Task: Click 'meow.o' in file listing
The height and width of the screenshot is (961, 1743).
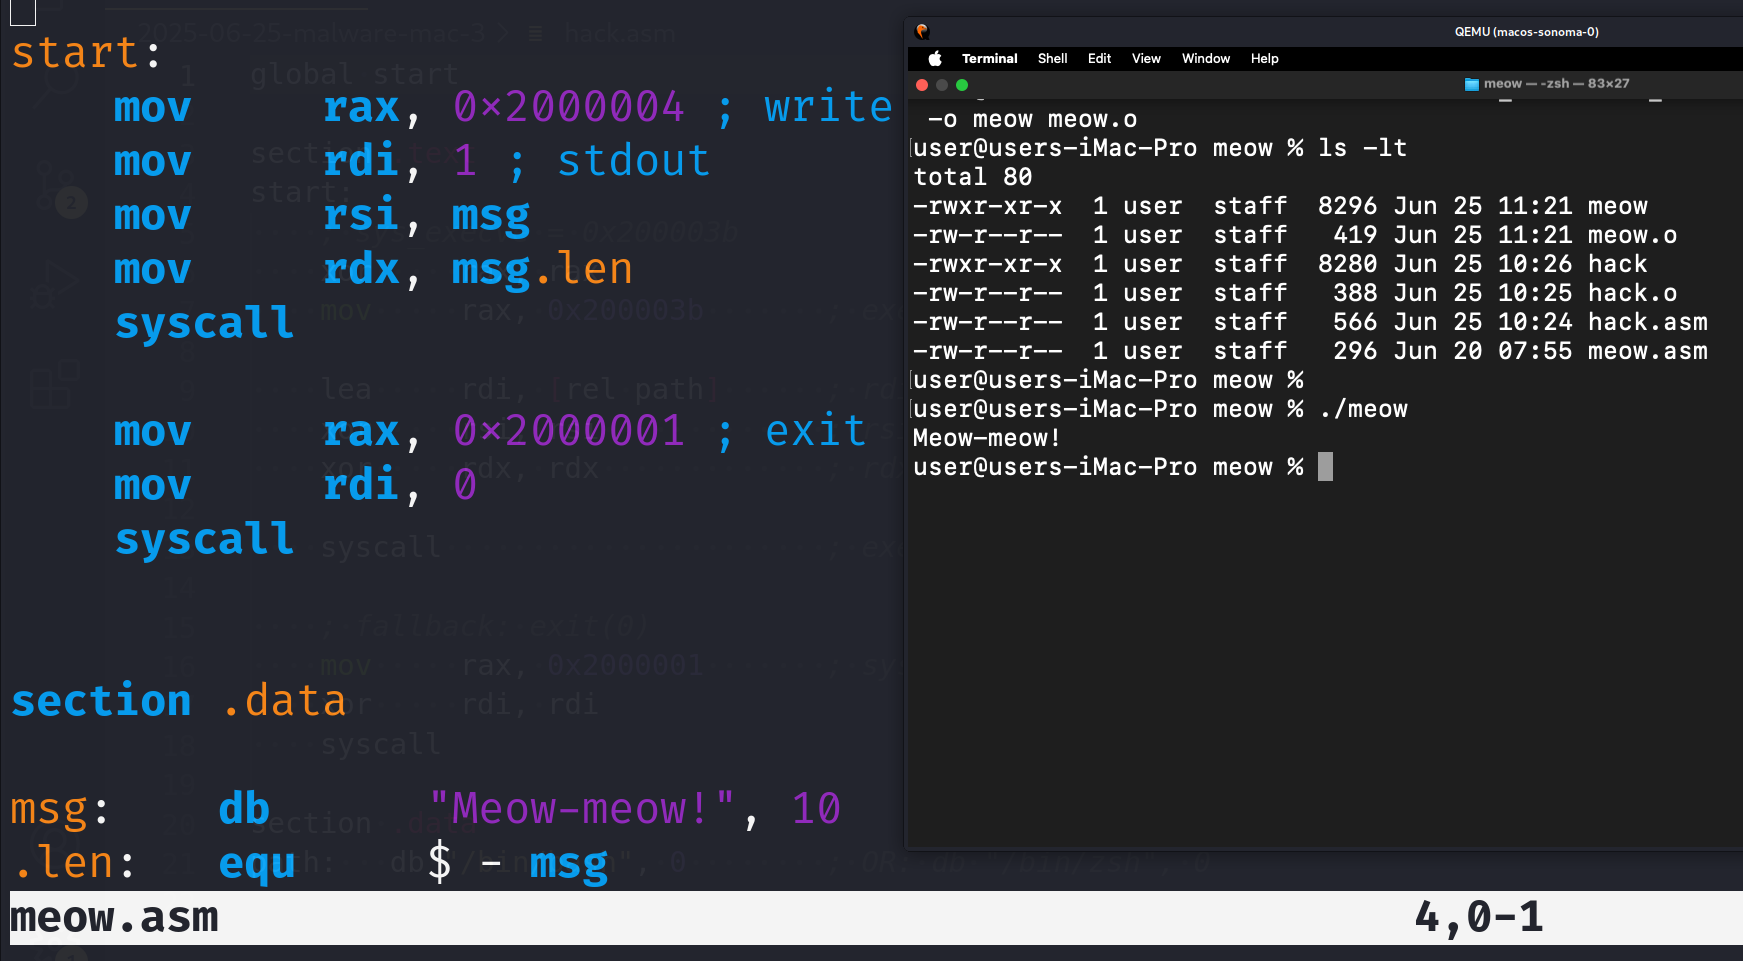Action: (x=1632, y=235)
